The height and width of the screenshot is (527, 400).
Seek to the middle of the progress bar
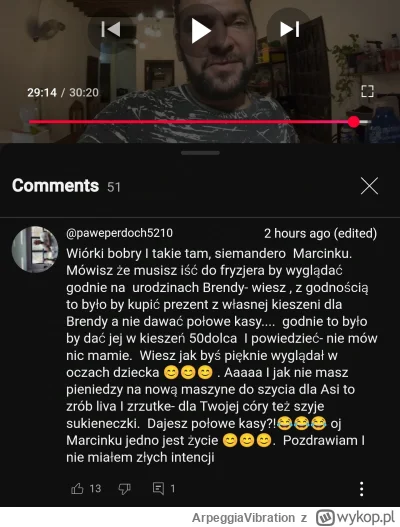coord(200,122)
